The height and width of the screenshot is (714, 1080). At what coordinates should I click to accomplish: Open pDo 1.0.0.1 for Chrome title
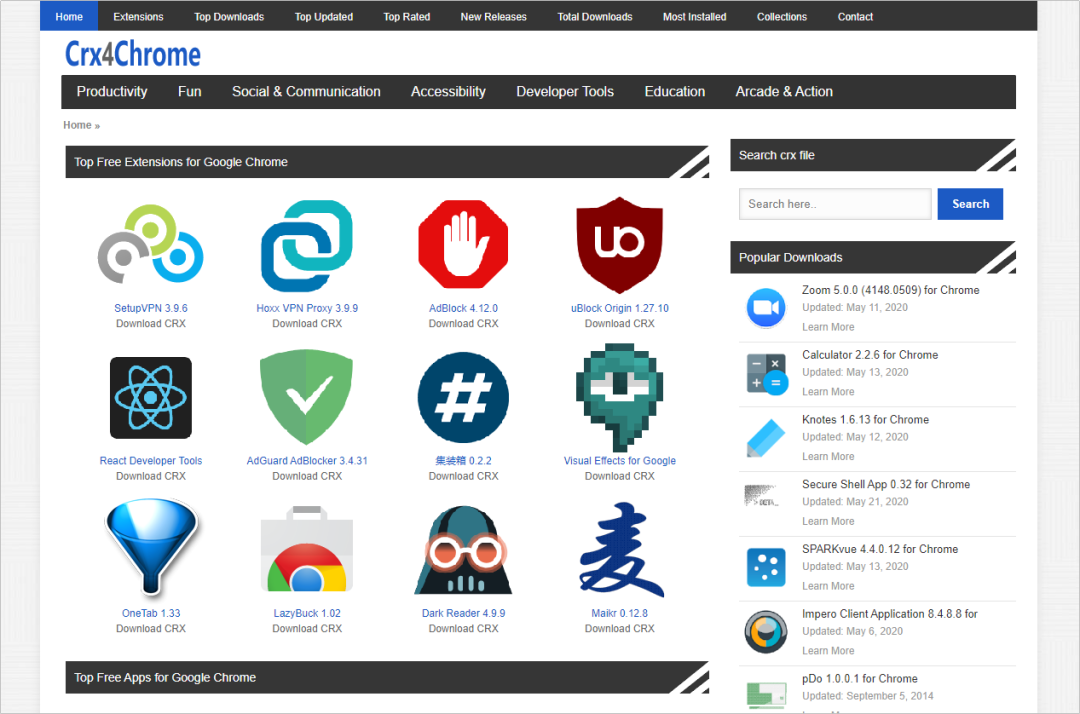point(860,678)
